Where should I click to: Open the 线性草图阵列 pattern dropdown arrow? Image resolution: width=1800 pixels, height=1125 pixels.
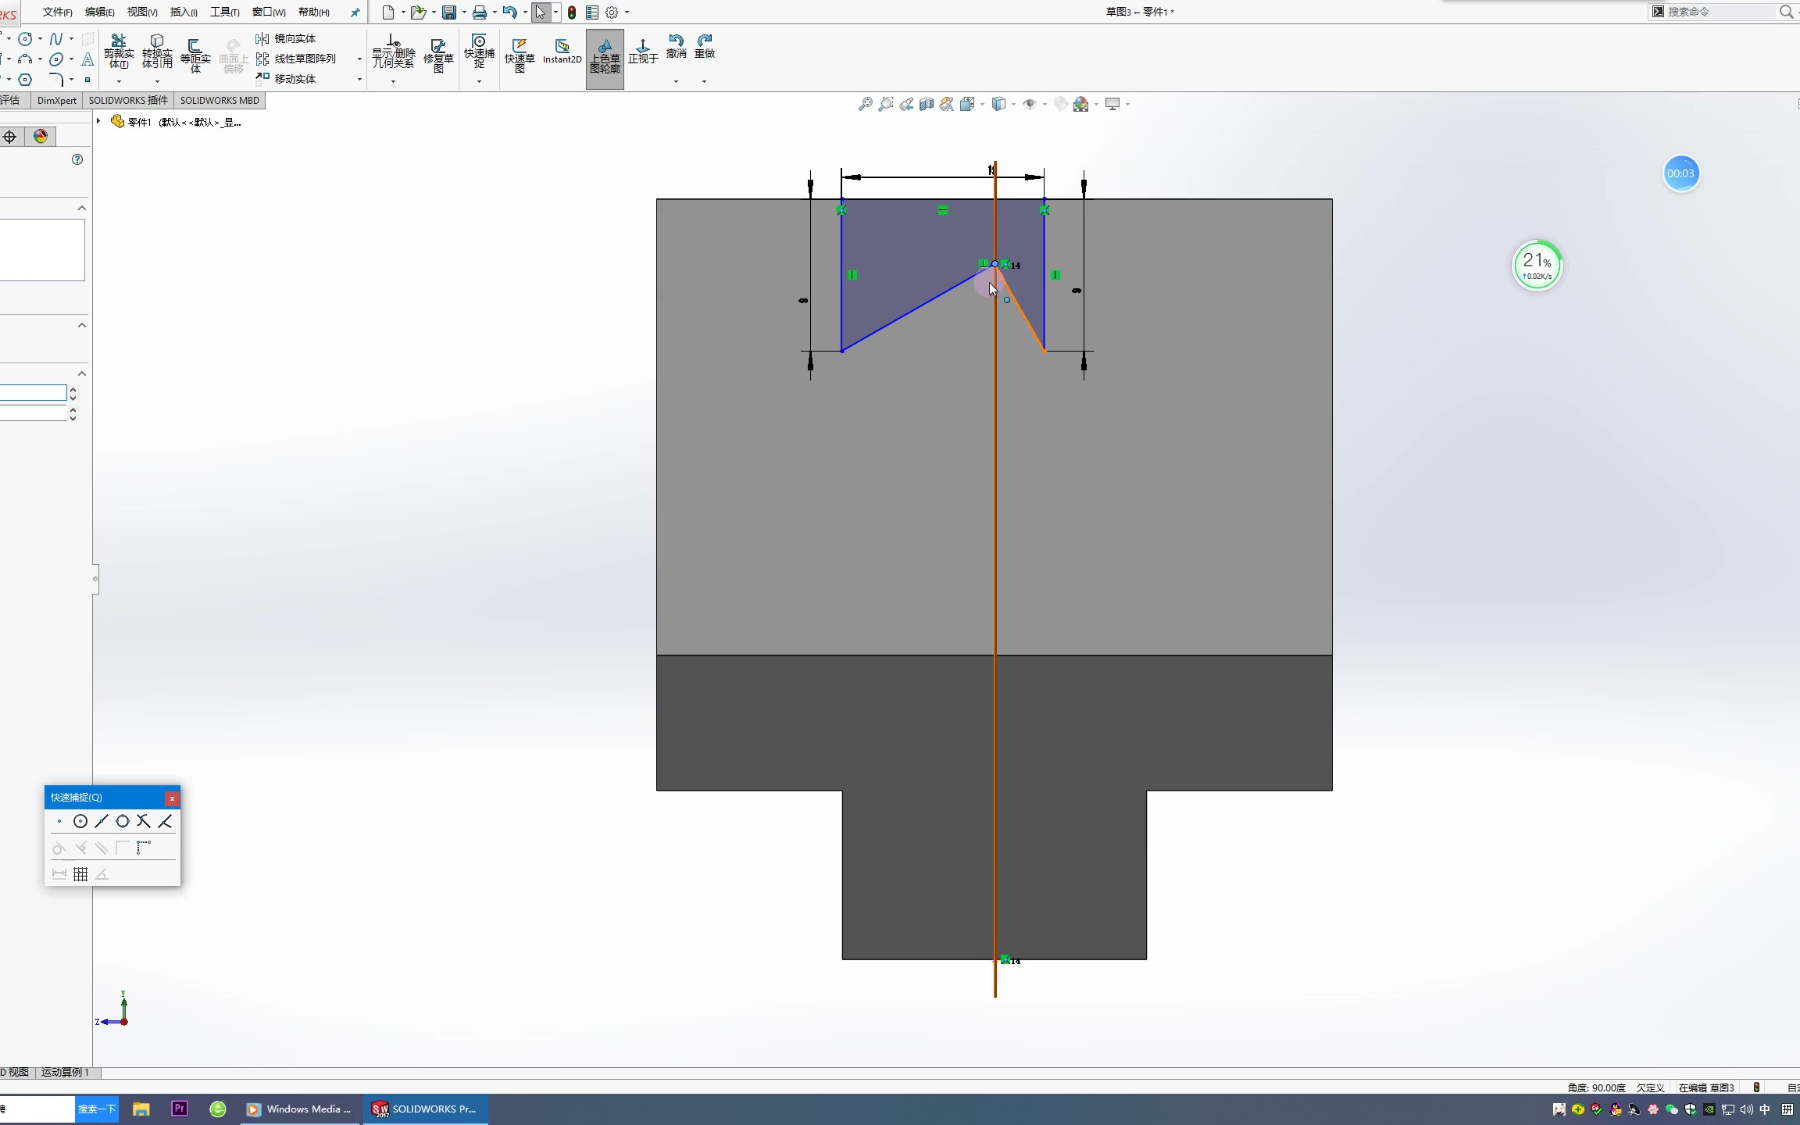[359, 59]
